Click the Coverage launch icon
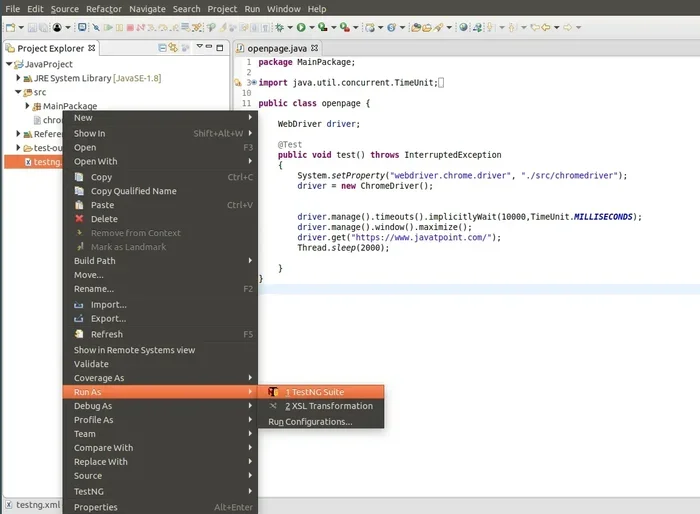700x514 pixels. click(x=323, y=28)
